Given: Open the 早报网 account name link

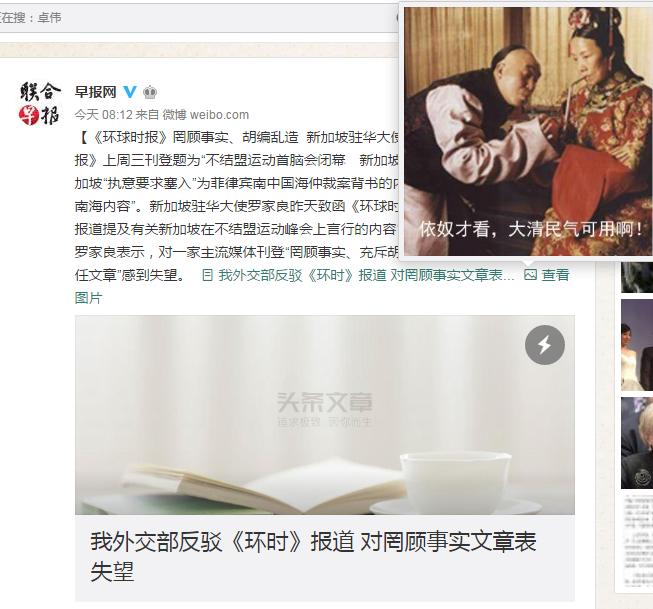Looking at the screenshot, I should tap(95, 92).
